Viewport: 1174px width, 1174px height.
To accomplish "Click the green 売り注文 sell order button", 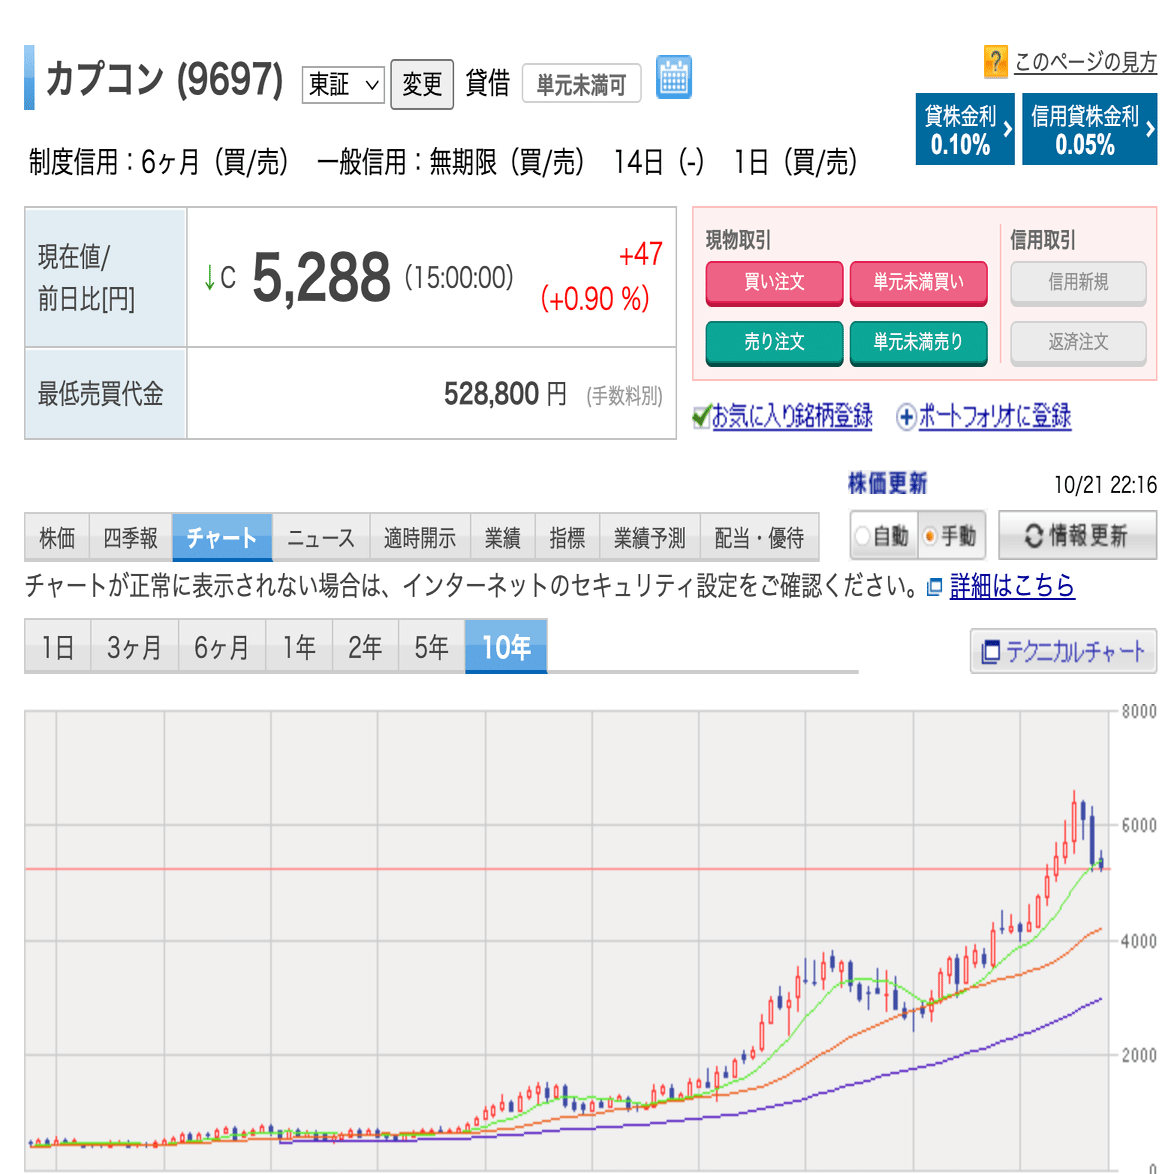I will 774,343.
